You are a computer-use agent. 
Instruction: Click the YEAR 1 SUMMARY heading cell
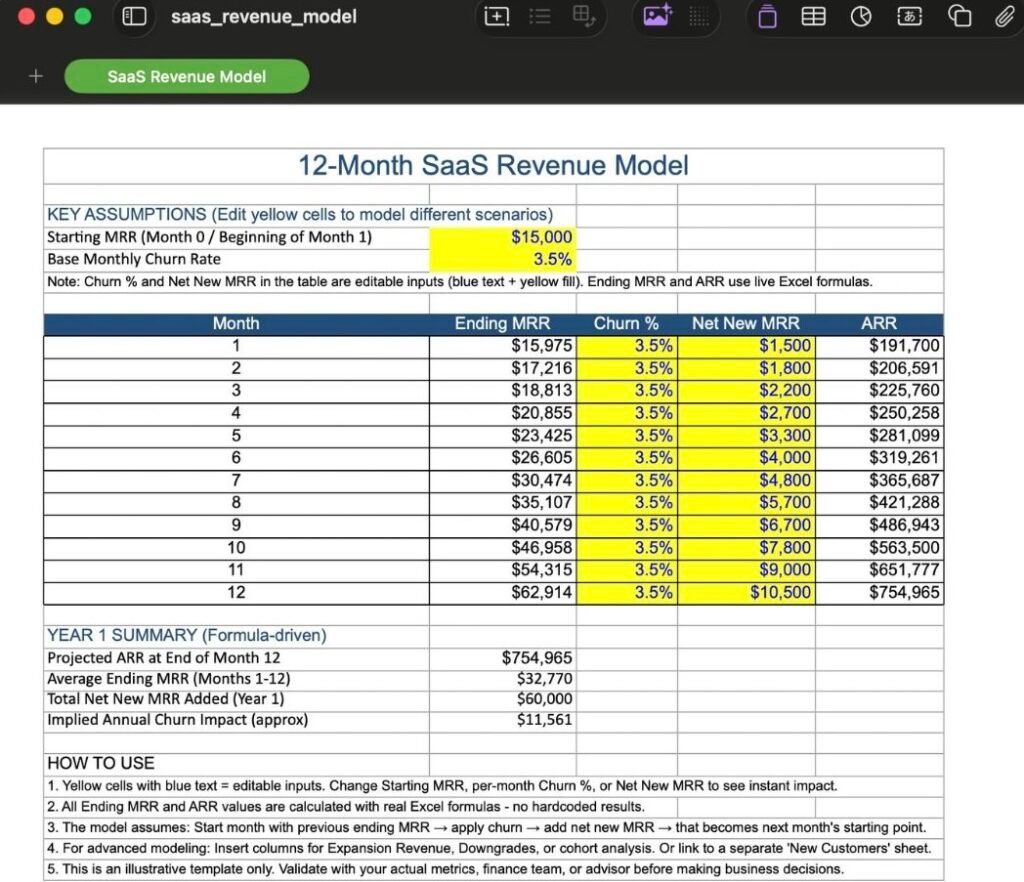pyautogui.click(x=236, y=636)
